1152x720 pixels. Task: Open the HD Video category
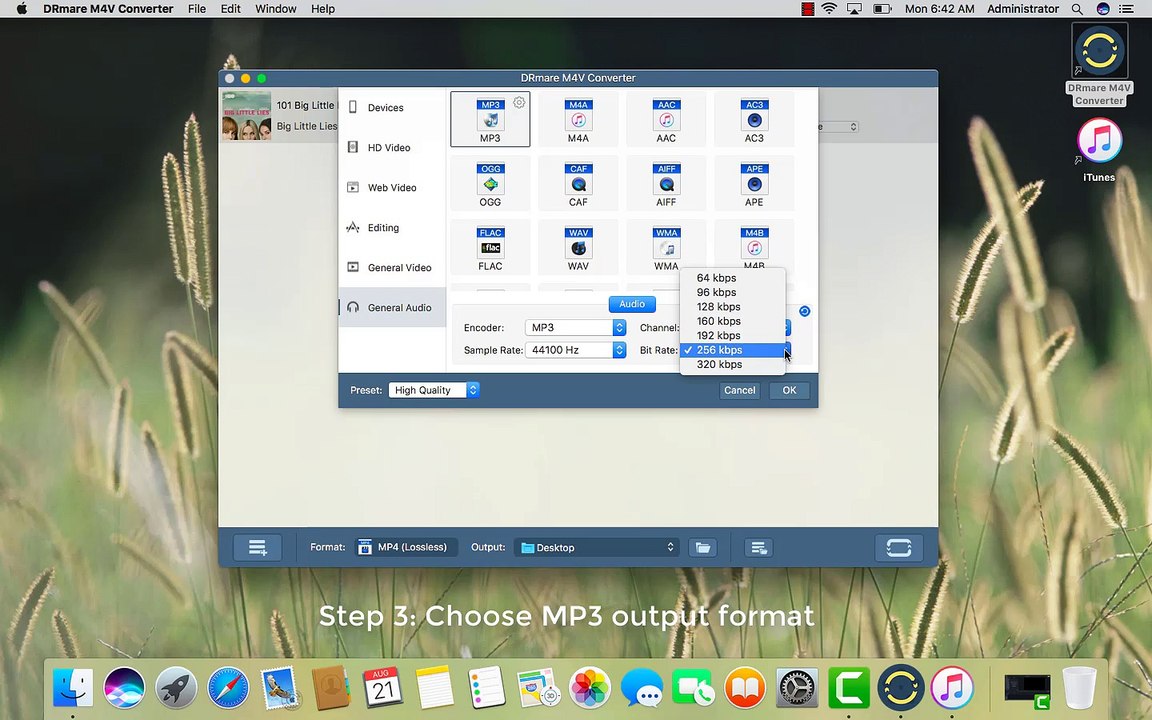[392, 148]
